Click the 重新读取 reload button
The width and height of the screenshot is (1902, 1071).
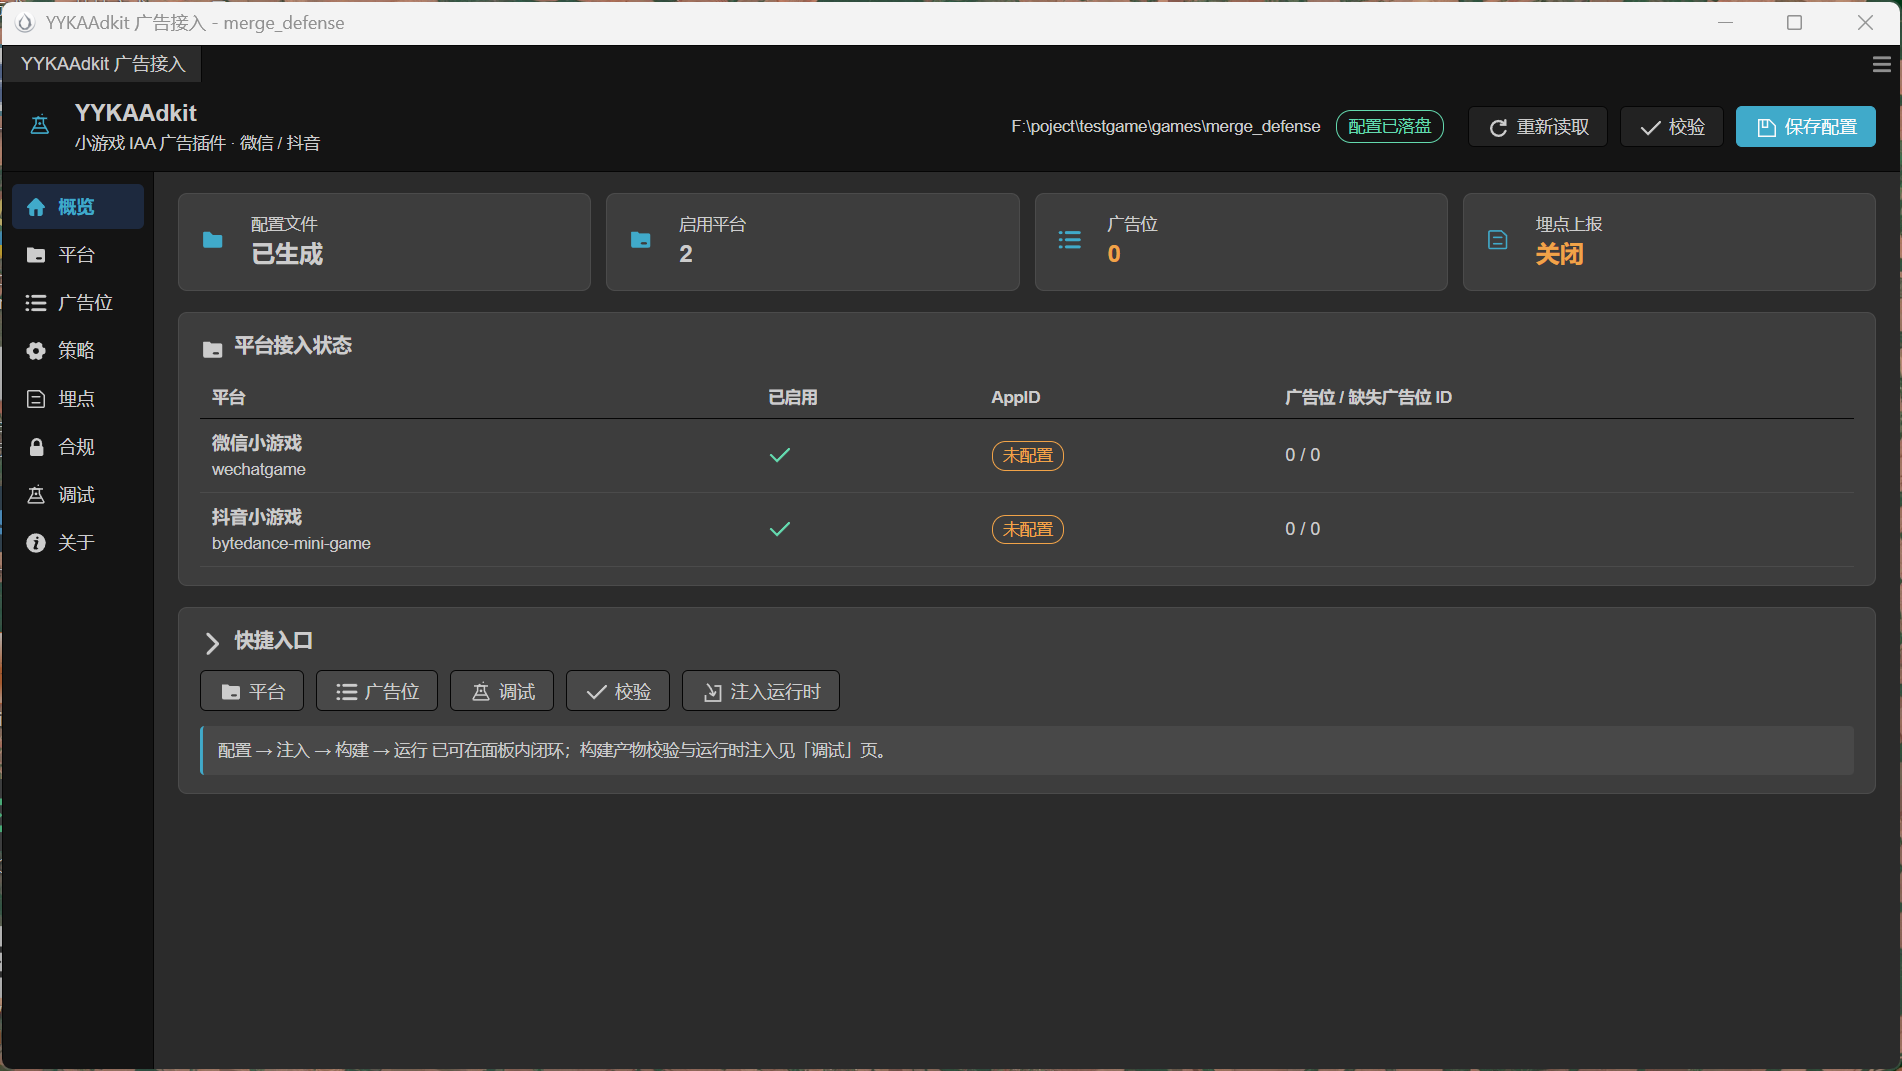pos(1538,127)
